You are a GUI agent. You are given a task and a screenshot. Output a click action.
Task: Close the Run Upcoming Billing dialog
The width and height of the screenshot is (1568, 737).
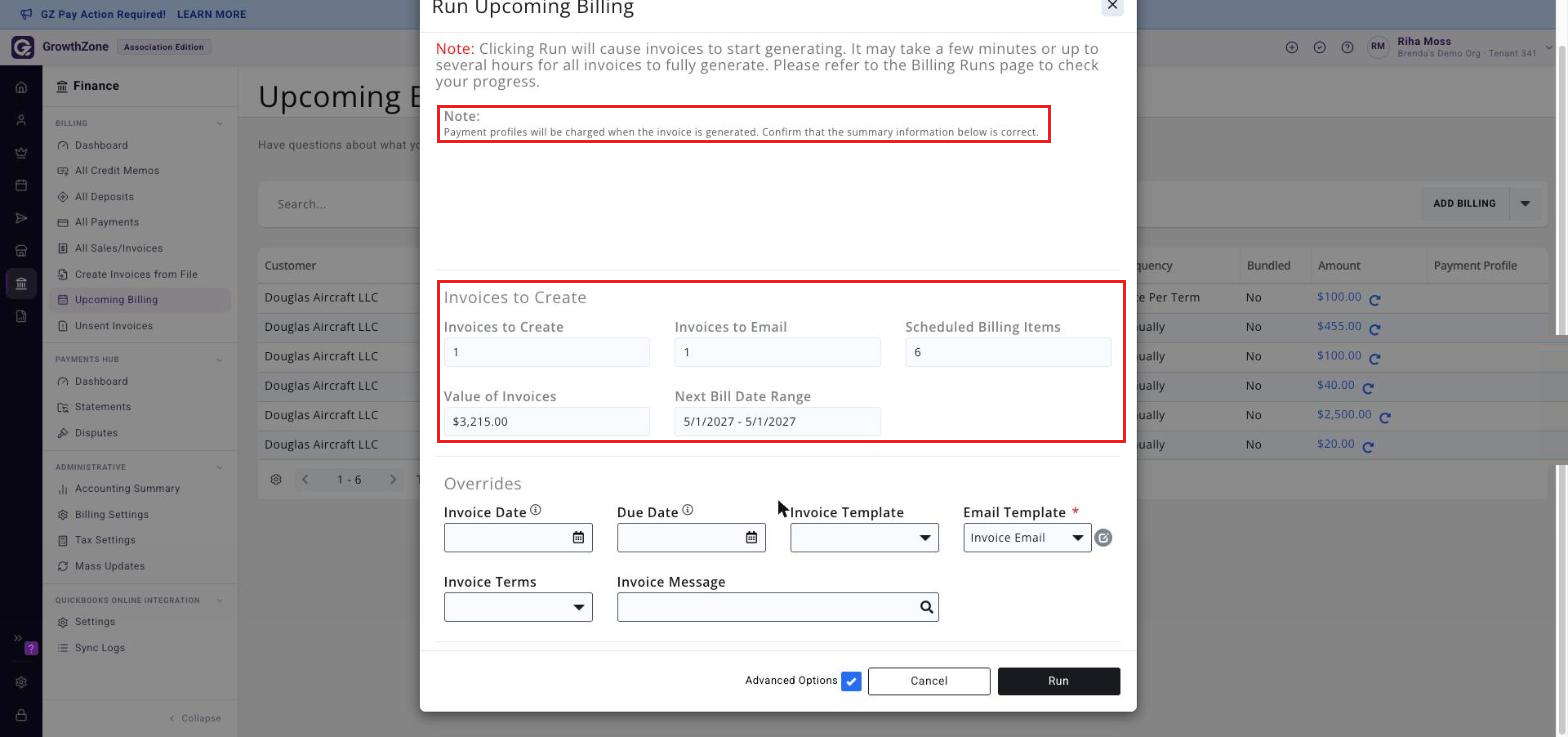pyautogui.click(x=1112, y=6)
